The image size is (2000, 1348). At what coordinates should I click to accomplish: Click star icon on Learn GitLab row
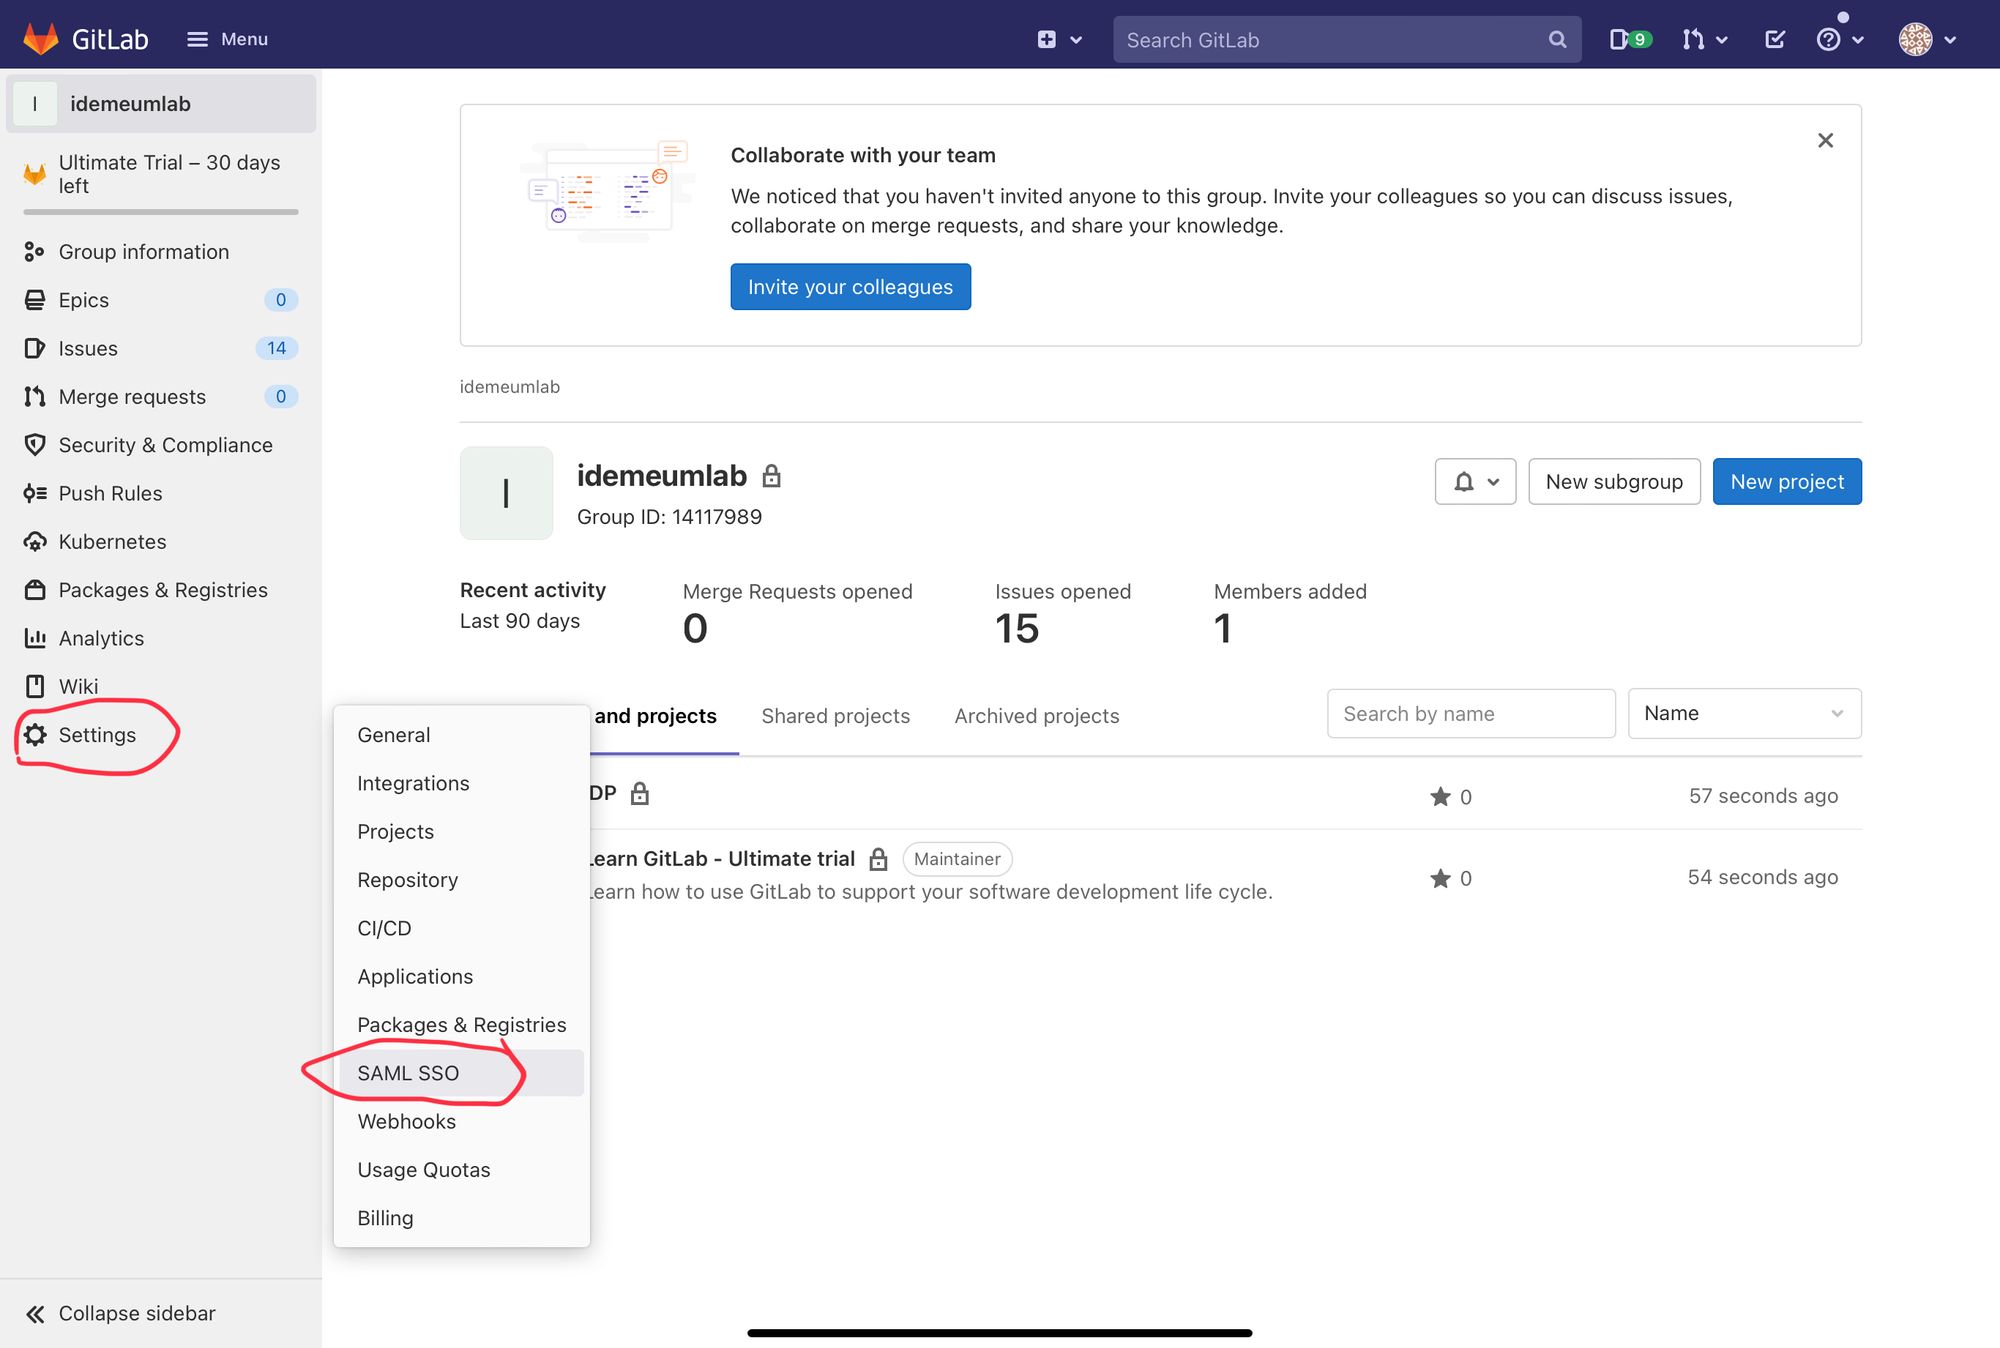1440,878
